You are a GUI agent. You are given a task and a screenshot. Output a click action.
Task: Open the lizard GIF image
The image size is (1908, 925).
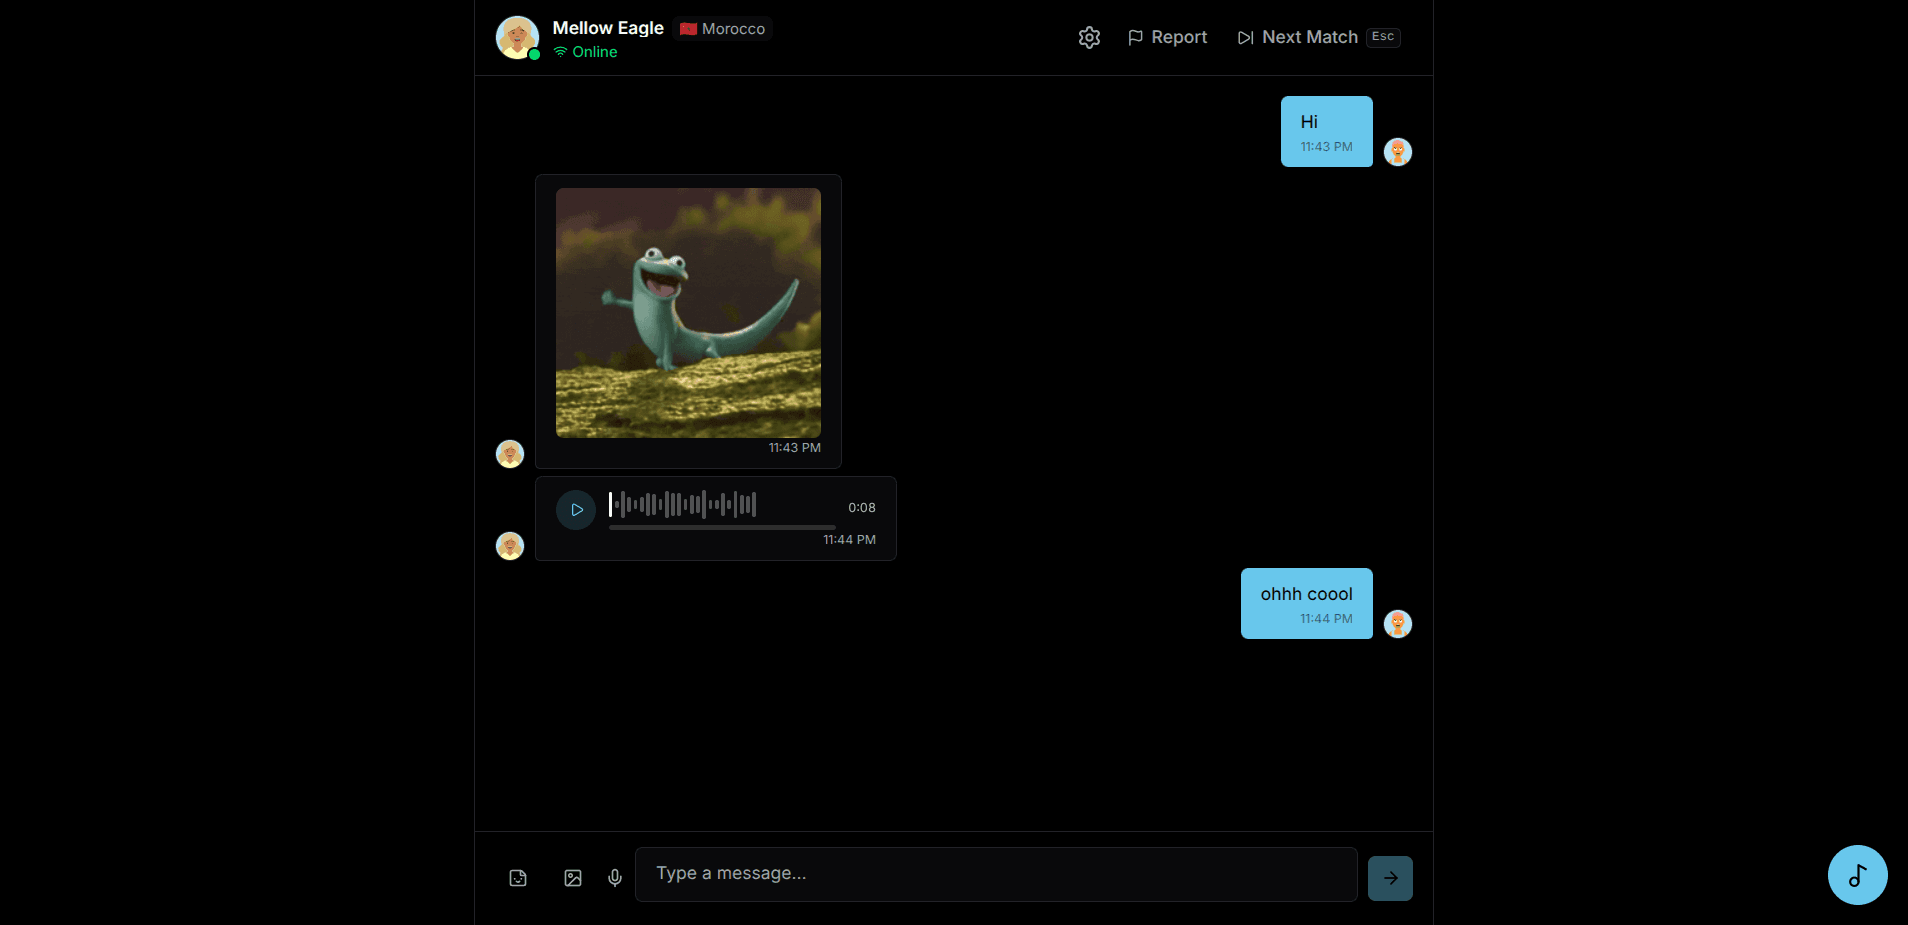(x=688, y=313)
